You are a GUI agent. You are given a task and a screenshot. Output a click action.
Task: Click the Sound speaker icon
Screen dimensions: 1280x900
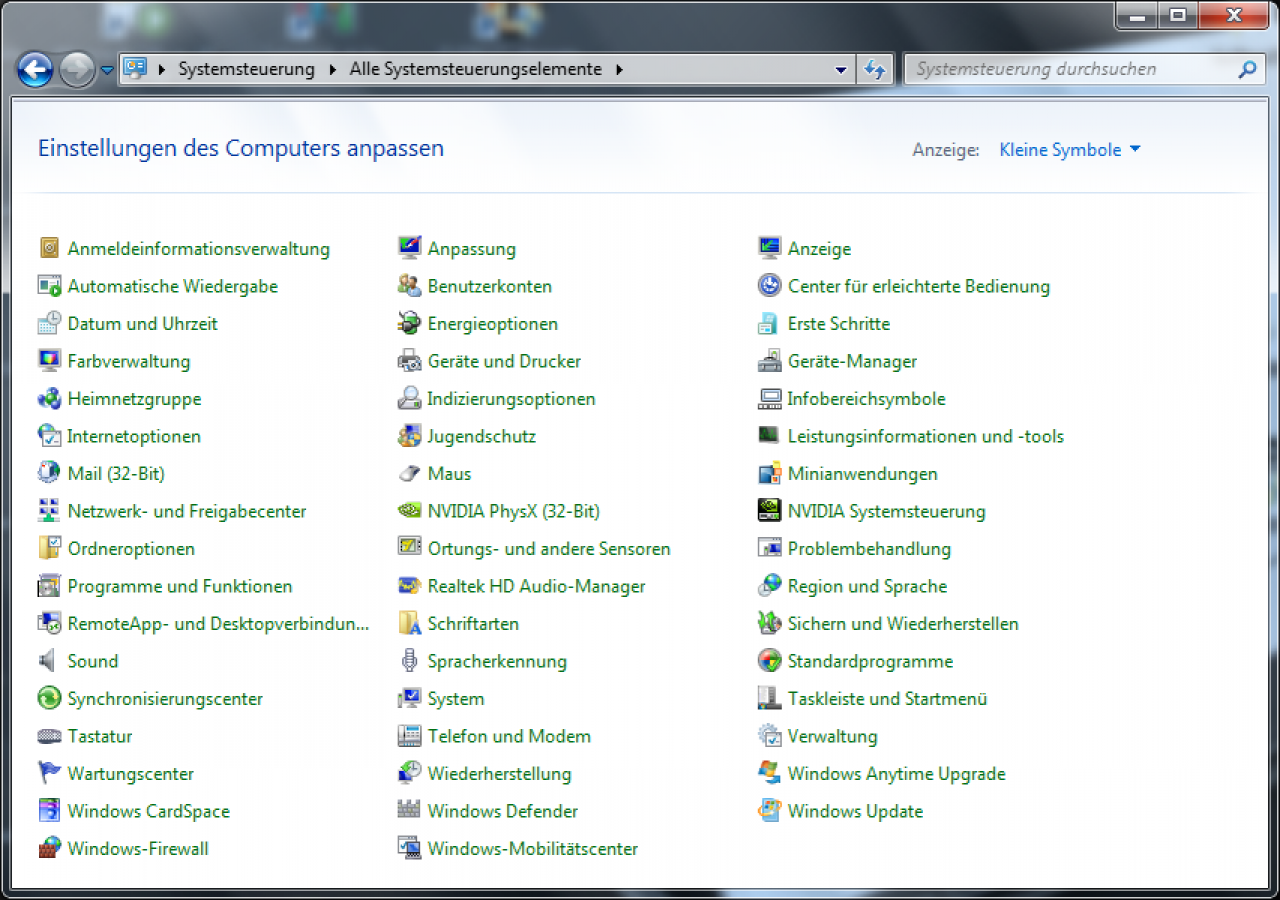pyautogui.click(x=49, y=661)
